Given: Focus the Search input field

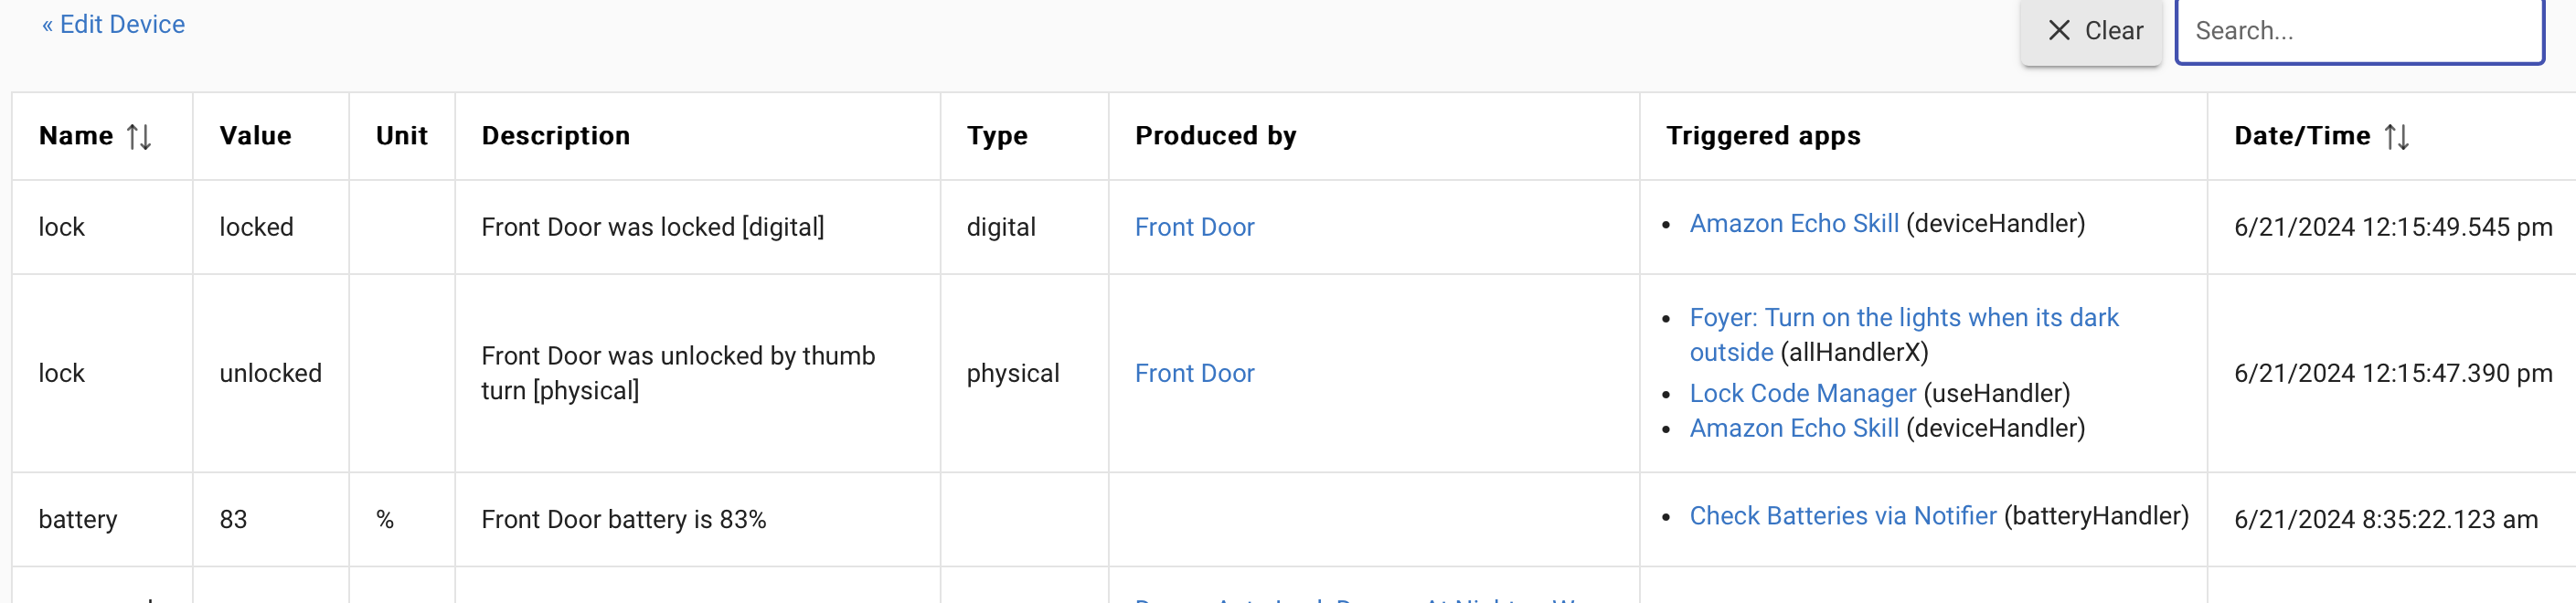Looking at the screenshot, I should tap(2358, 31).
